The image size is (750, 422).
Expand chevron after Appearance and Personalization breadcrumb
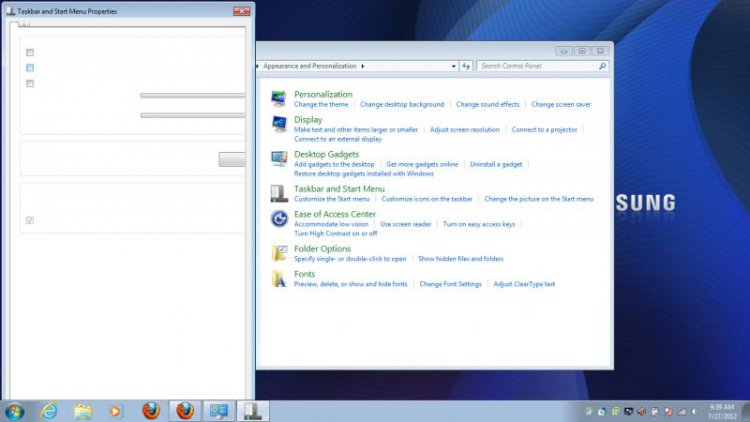click(x=363, y=66)
